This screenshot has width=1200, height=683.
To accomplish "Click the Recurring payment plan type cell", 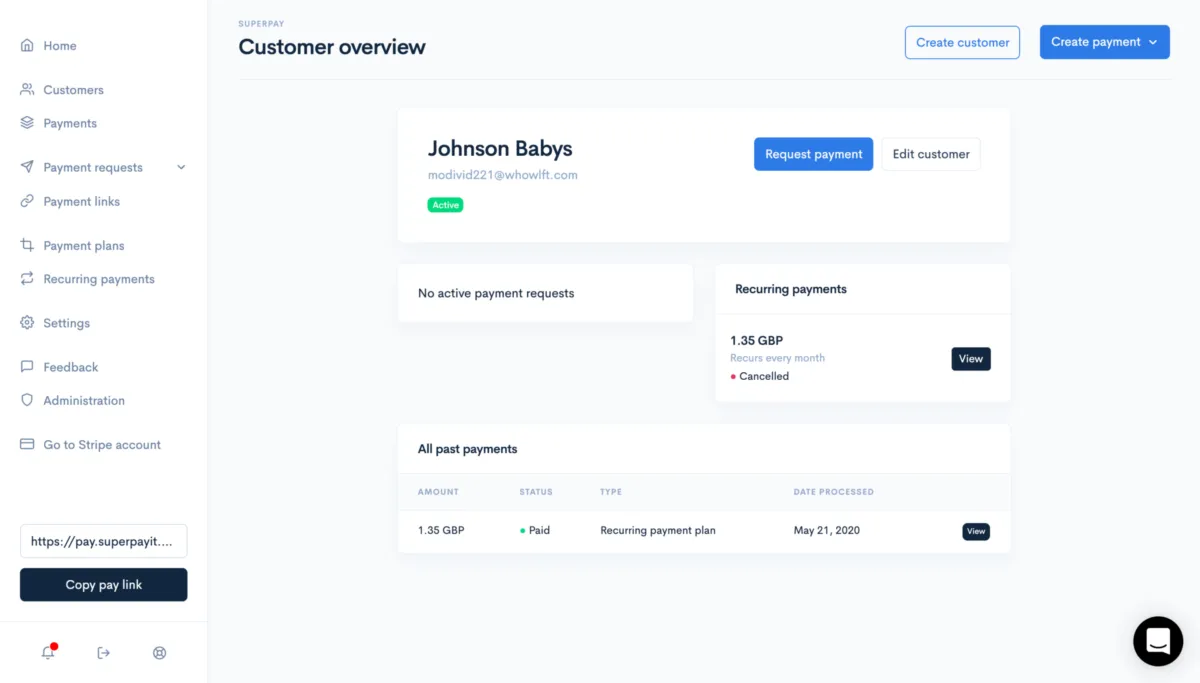I will tap(658, 531).
